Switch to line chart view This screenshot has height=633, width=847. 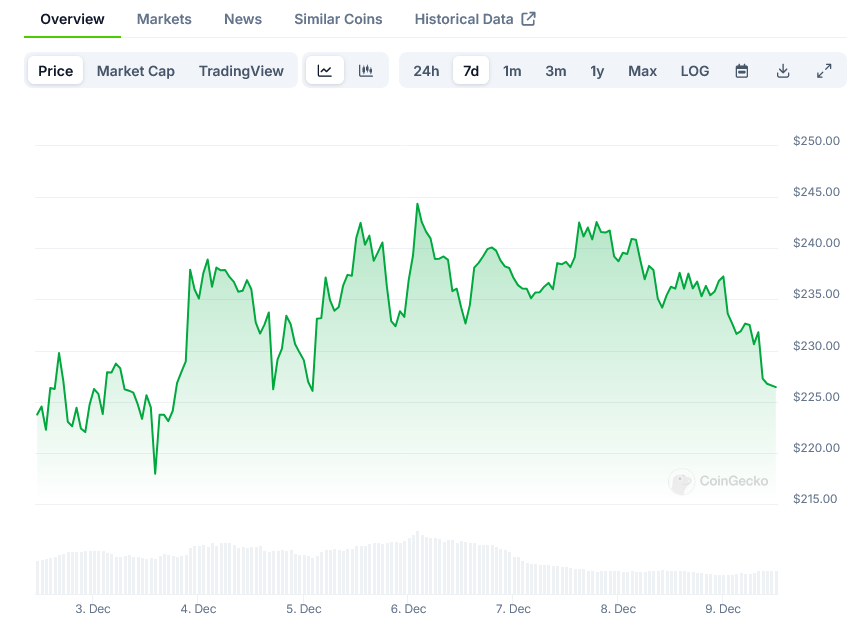(325, 71)
